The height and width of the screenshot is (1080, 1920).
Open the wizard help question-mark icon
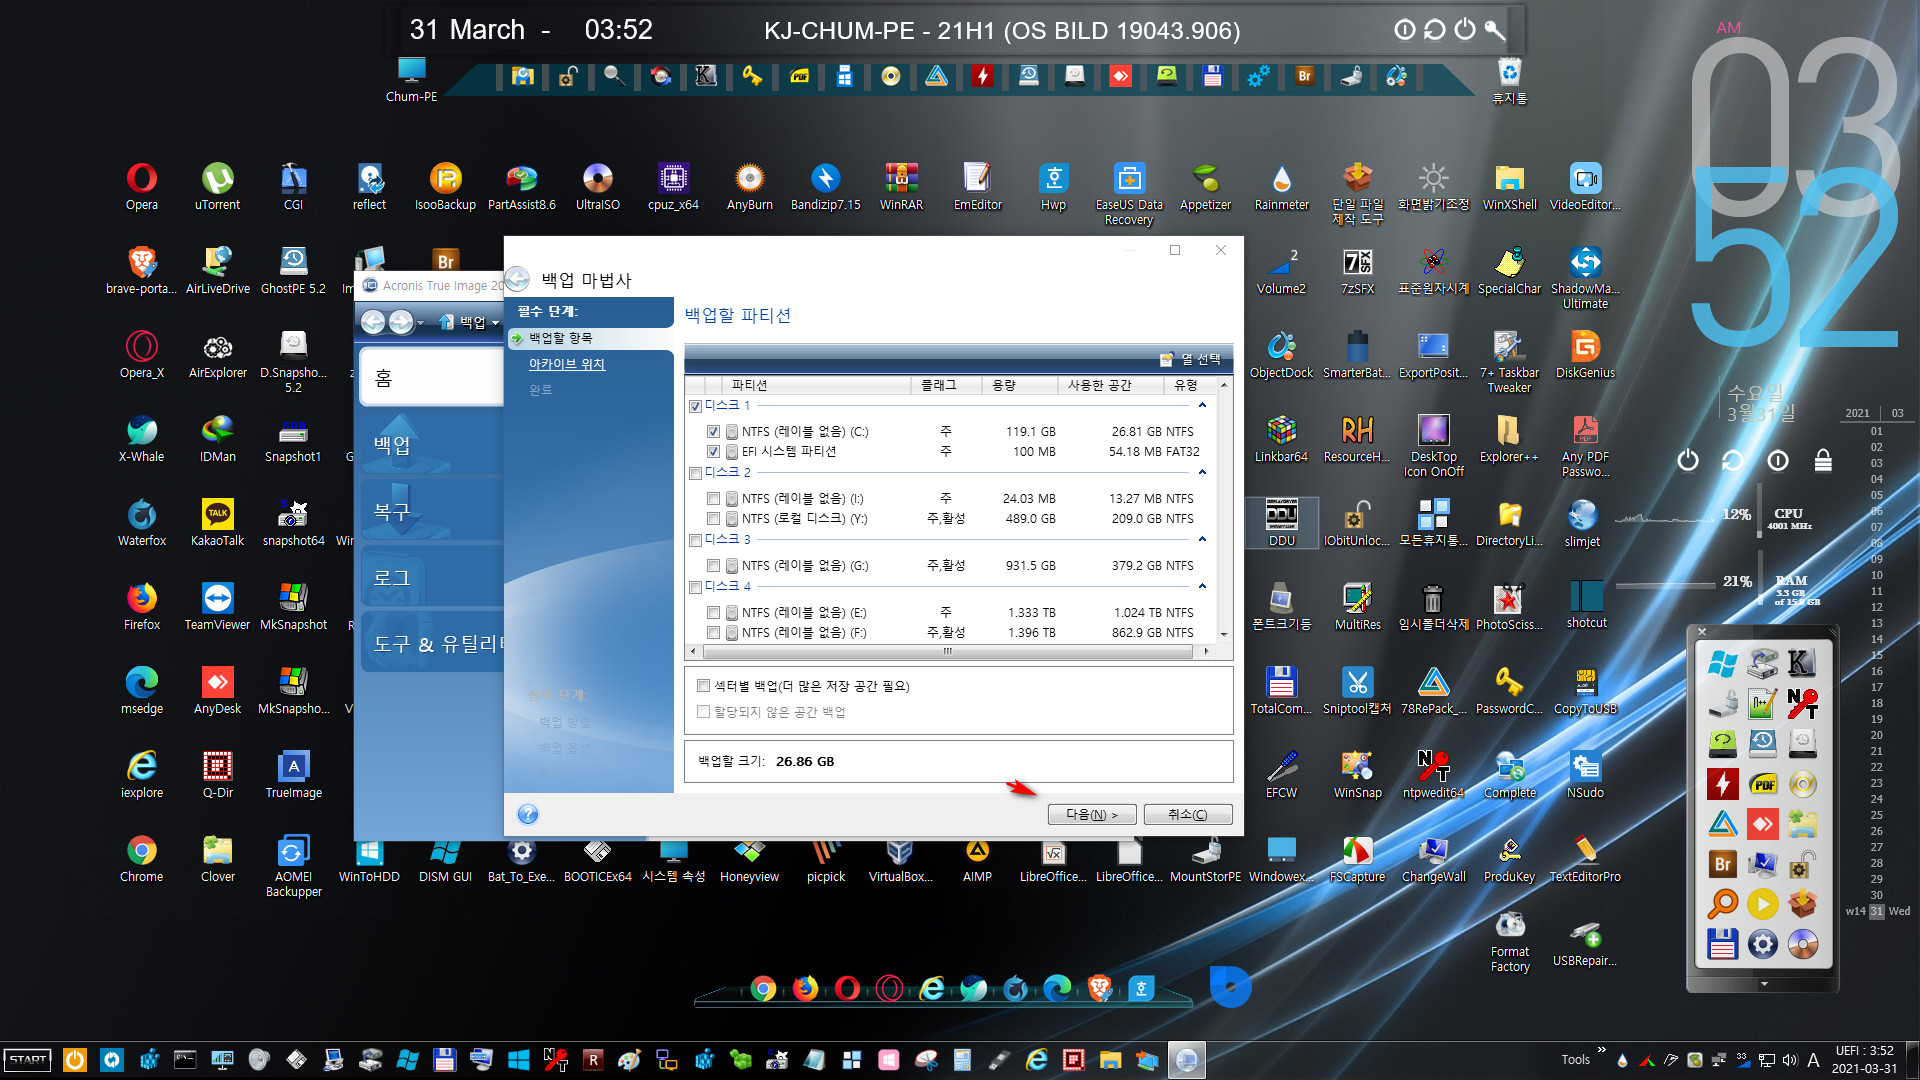pos(528,814)
